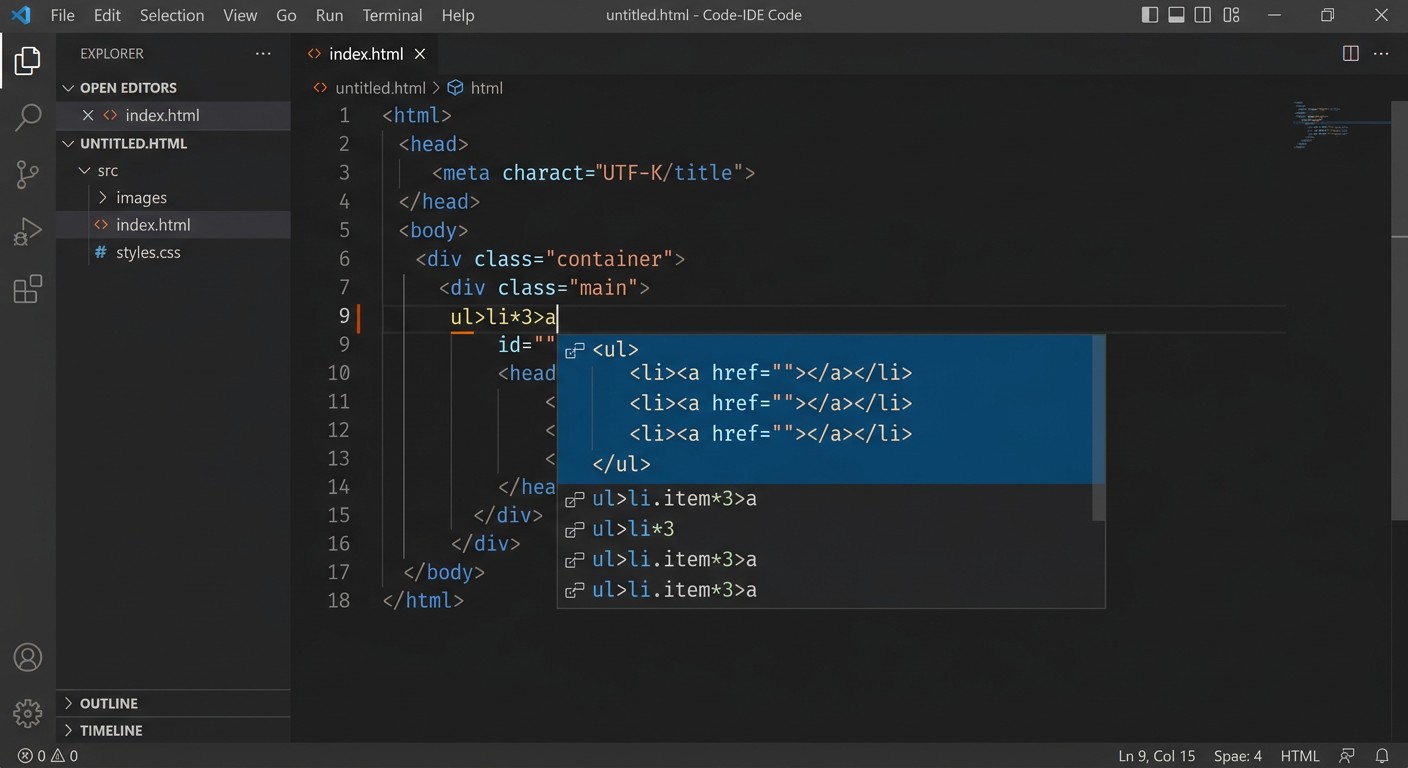
Task: Open the Run and Debug view
Action: click(x=28, y=232)
